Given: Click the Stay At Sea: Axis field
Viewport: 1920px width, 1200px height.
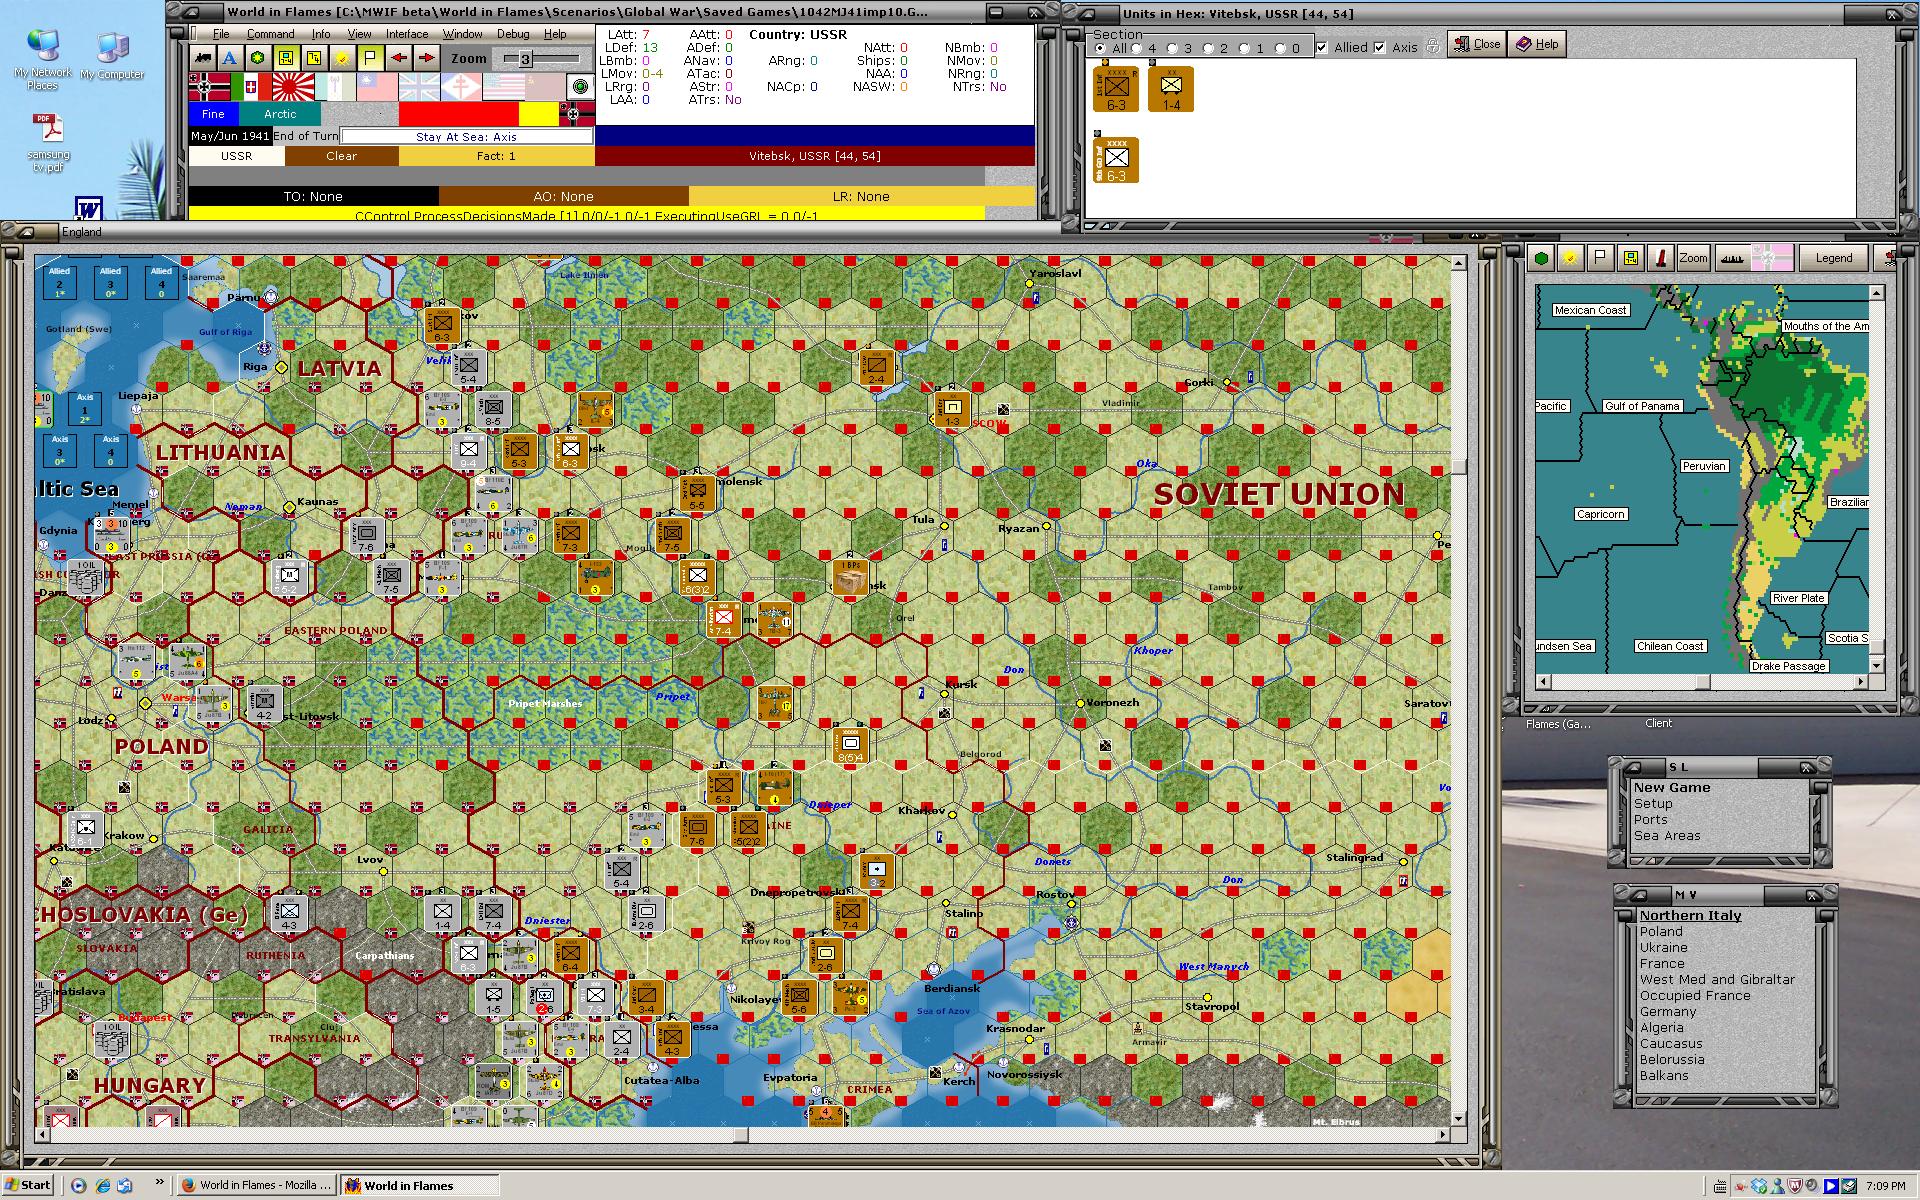Looking at the screenshot, I should click(x=466, y=136).
